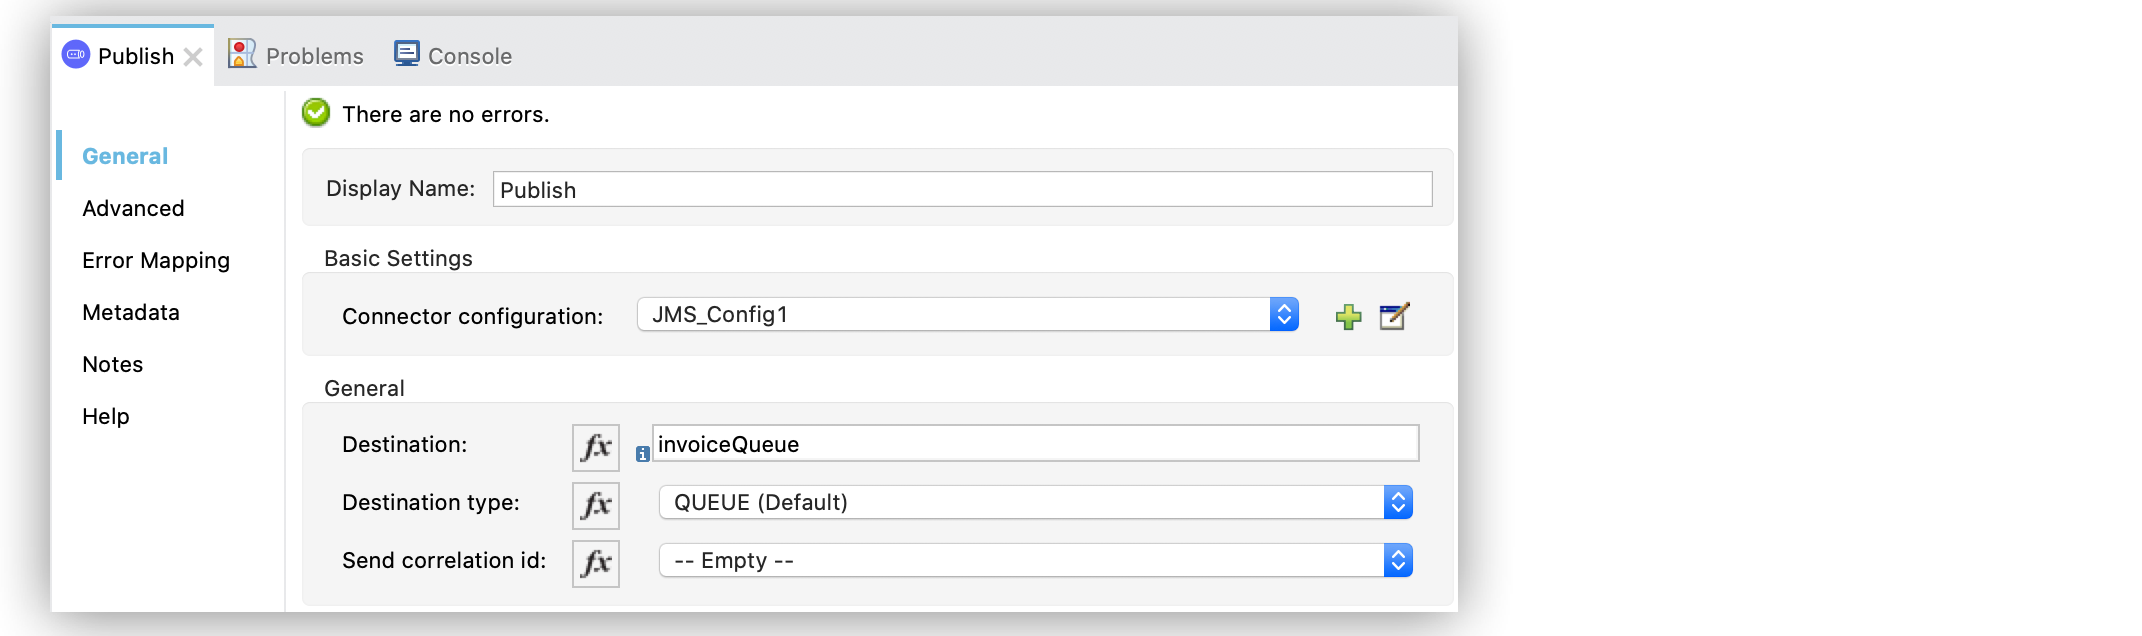Viewport: 2142px width, 636px height.
Task: Click inside the Display Name field
Action: coord(960,189)
